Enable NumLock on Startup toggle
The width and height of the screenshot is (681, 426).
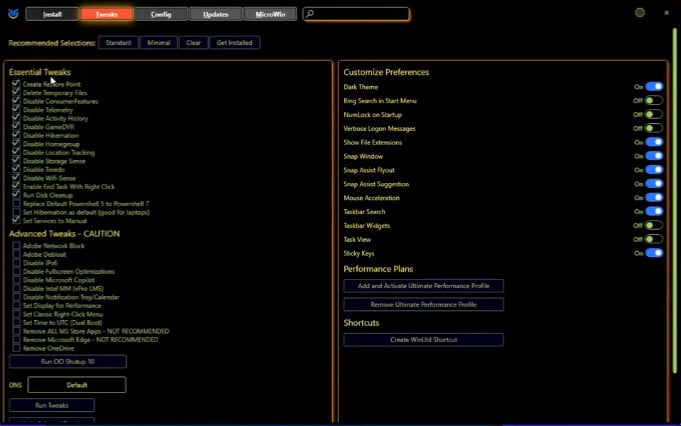pos(654,114)
